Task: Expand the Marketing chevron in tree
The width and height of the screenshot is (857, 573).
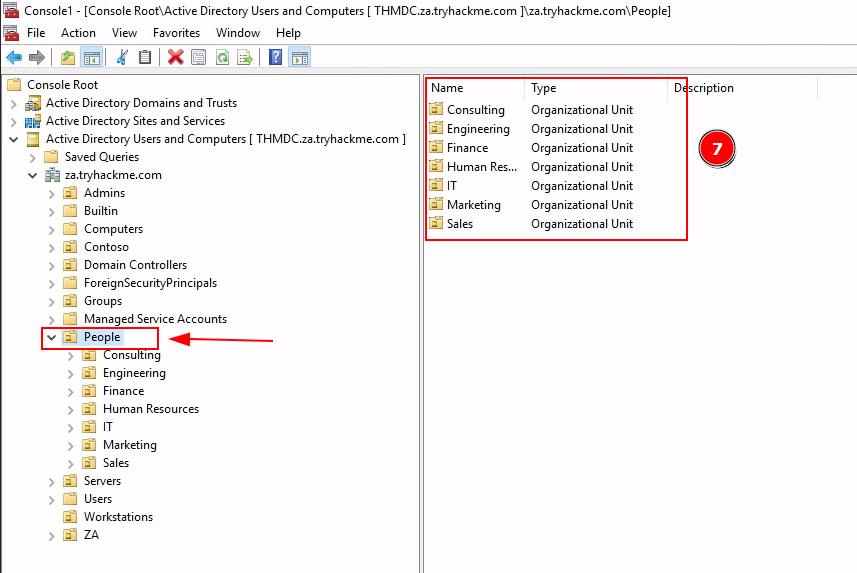Action: pos(71,446)
